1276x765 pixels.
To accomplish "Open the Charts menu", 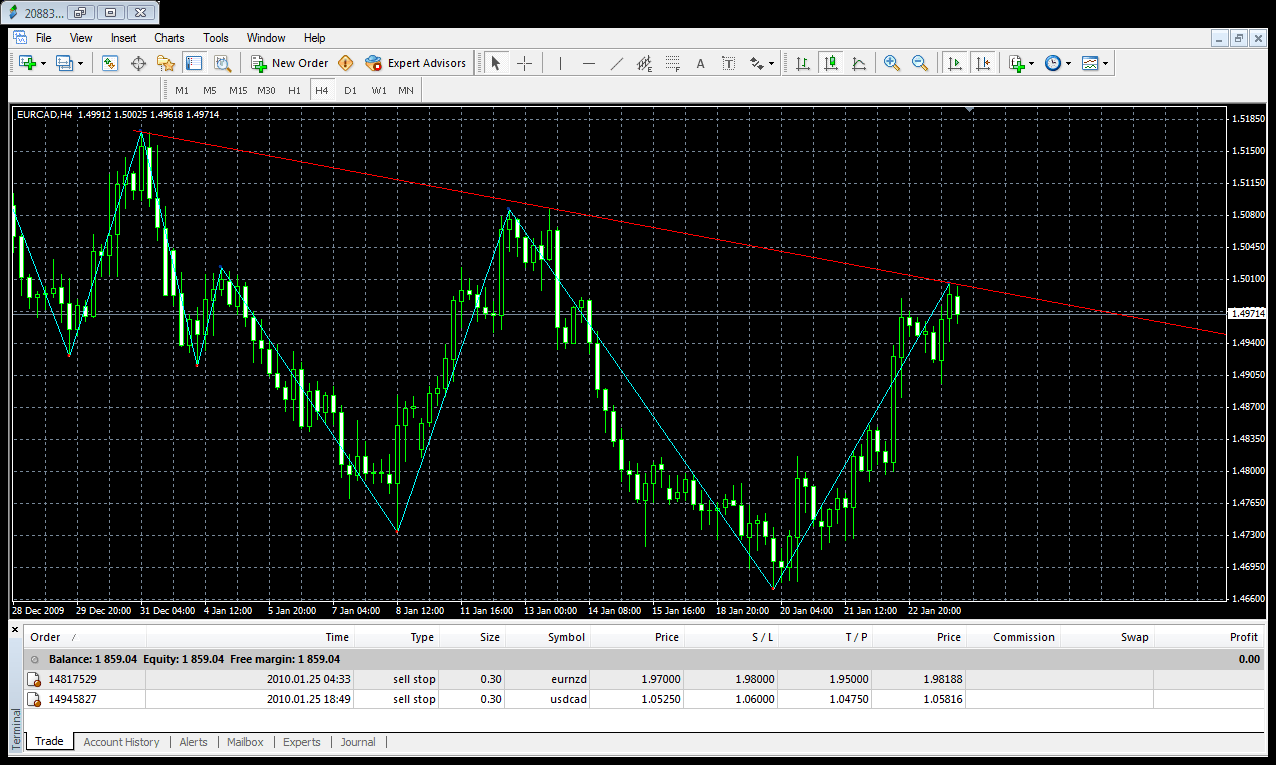I will [169, 38].
